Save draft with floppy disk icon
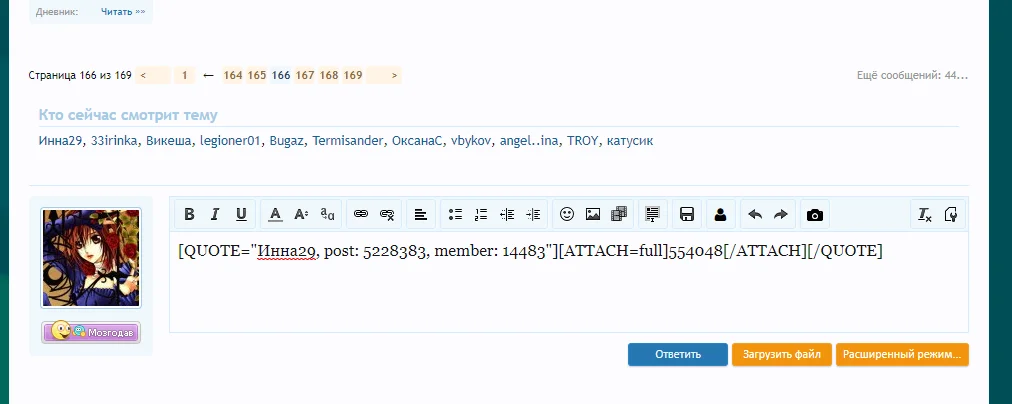 (687, 214)
